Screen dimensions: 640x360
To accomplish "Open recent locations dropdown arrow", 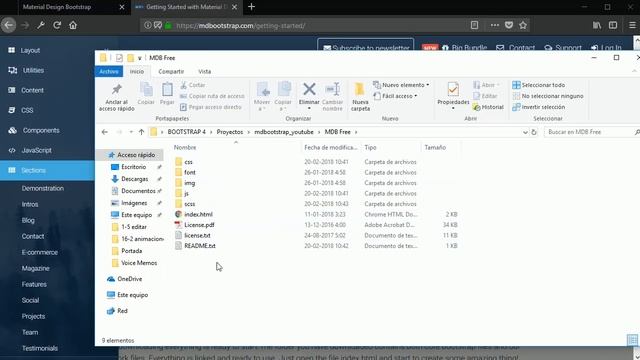I will coord(131,132).
